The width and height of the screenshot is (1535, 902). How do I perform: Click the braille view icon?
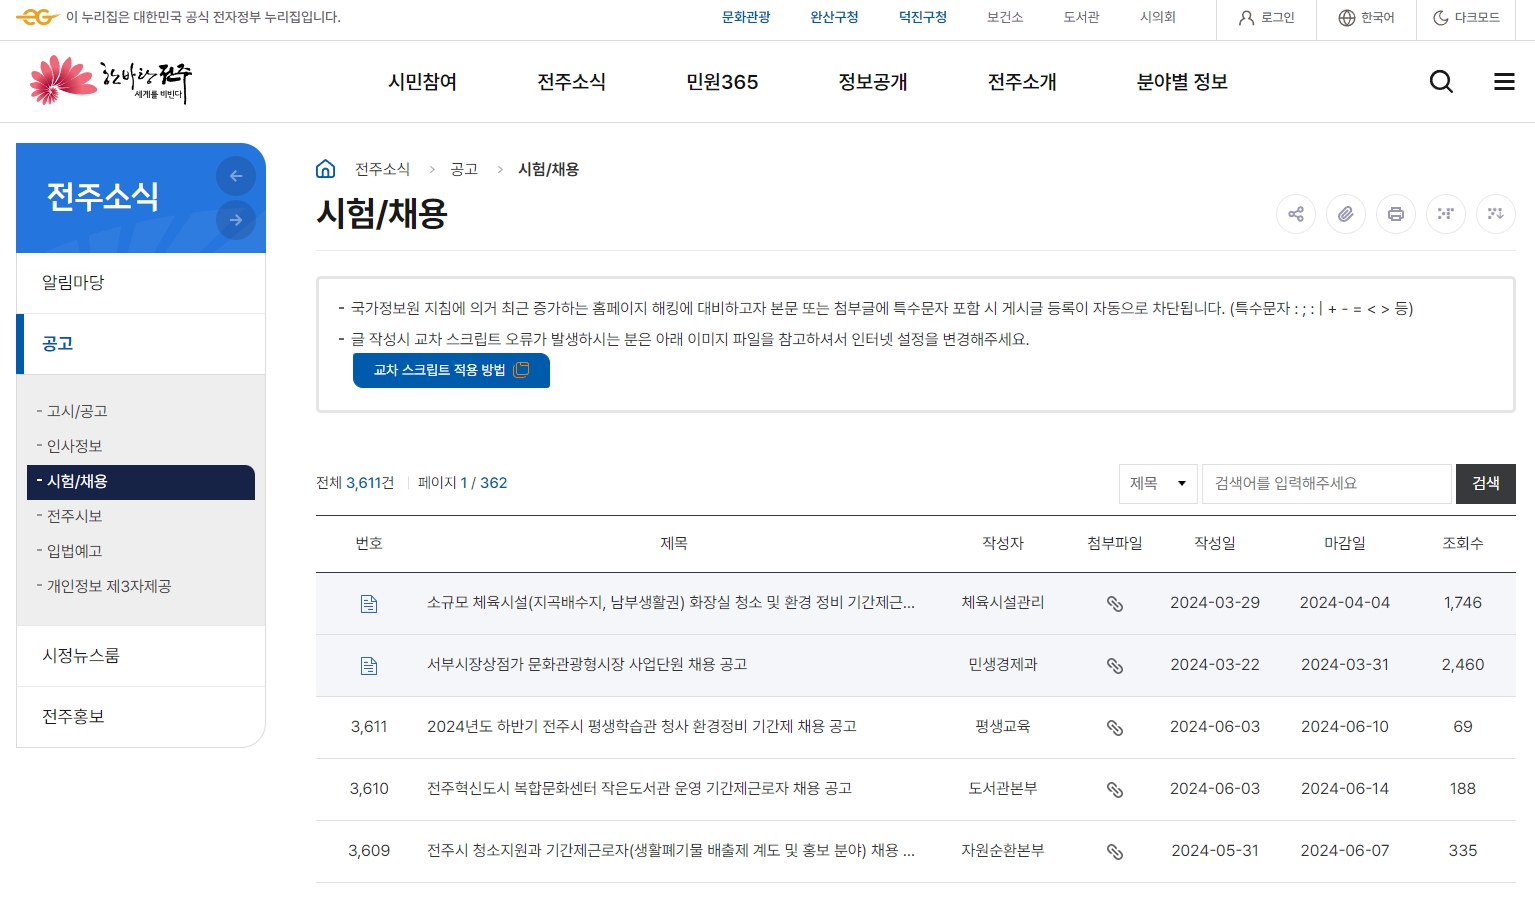click(1446, 214)
